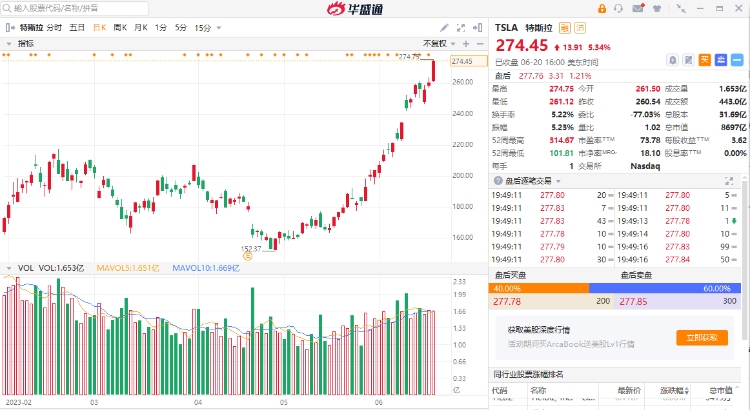
Task: Click the blue Sell (卖) icon
Action: pos(721,60)
